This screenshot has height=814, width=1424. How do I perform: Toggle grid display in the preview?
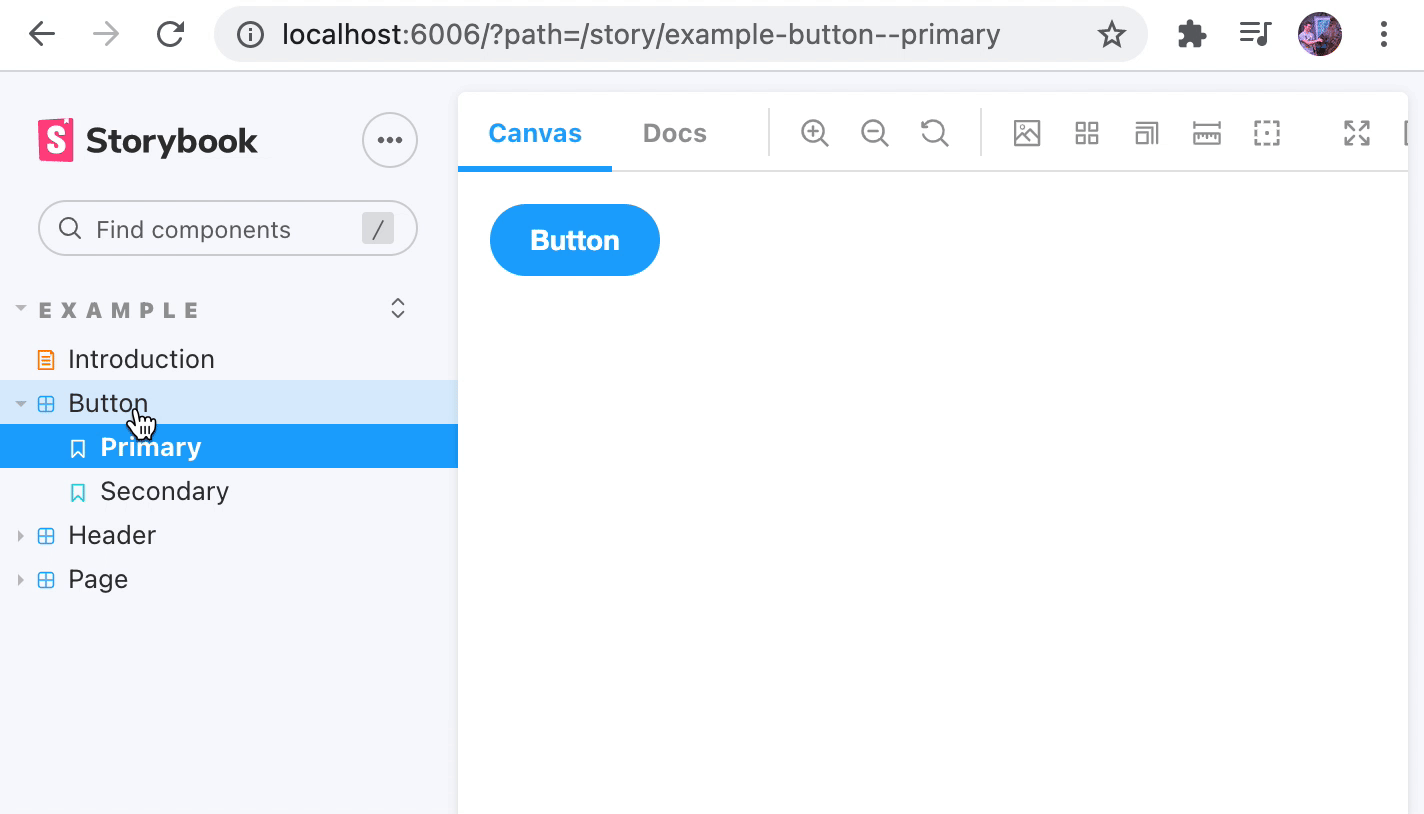(1086, 132)
